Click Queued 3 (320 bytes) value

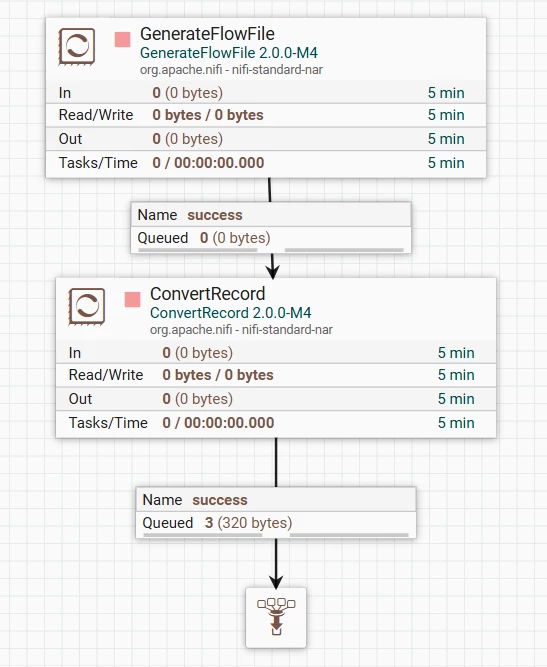248,522
